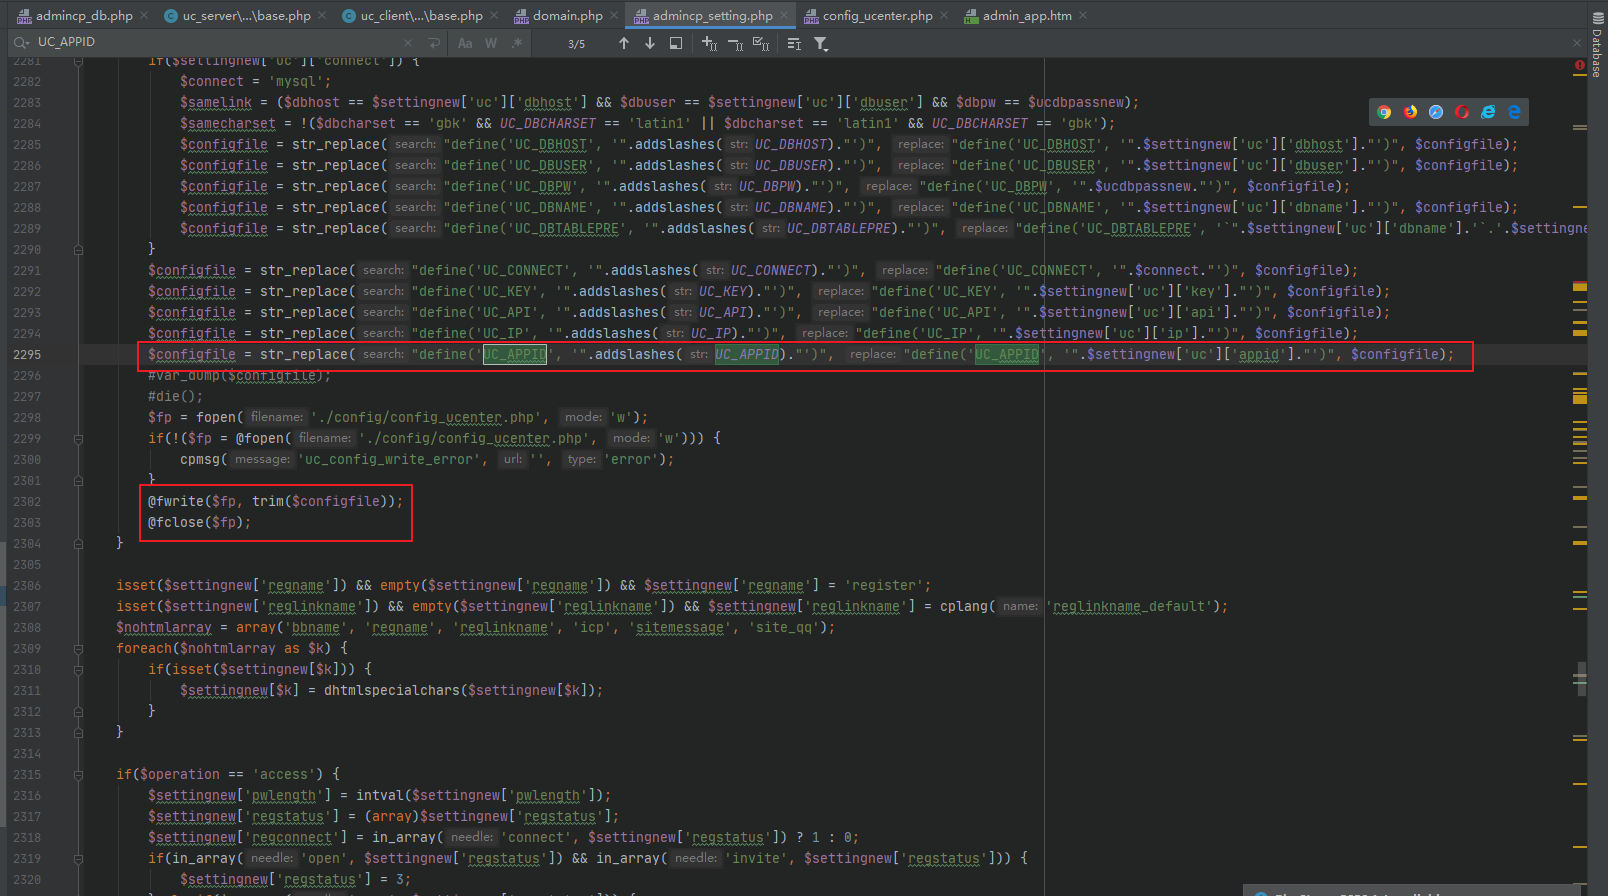Select all search occurrences

tap(761, 43)
